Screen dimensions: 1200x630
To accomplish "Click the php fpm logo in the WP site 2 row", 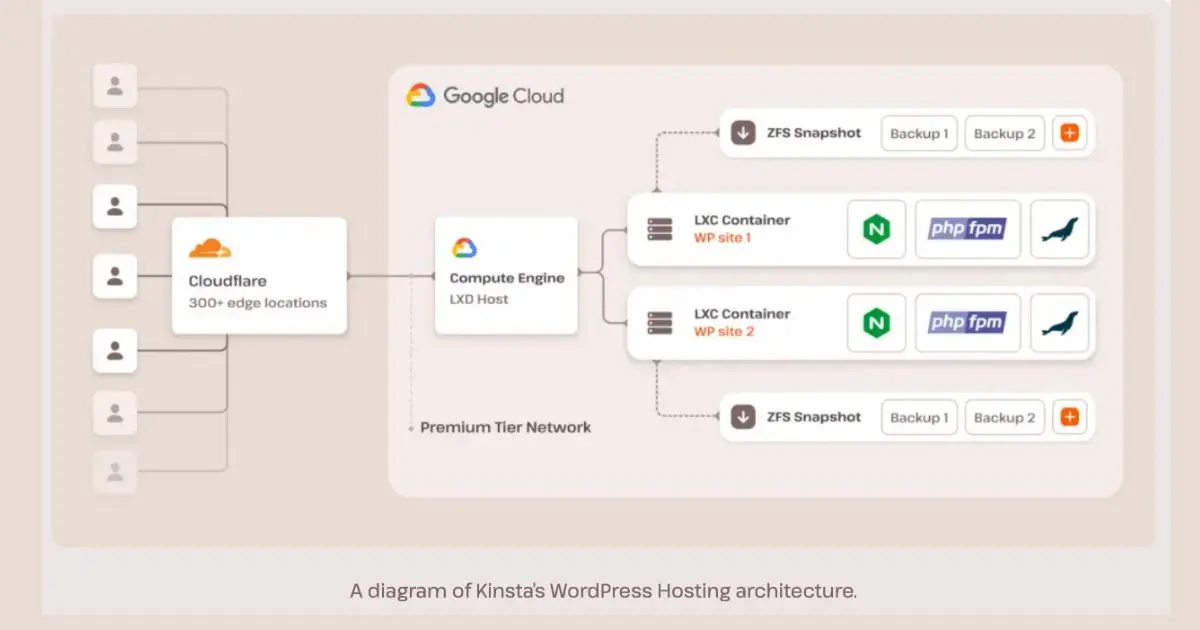I will (967, 323).
